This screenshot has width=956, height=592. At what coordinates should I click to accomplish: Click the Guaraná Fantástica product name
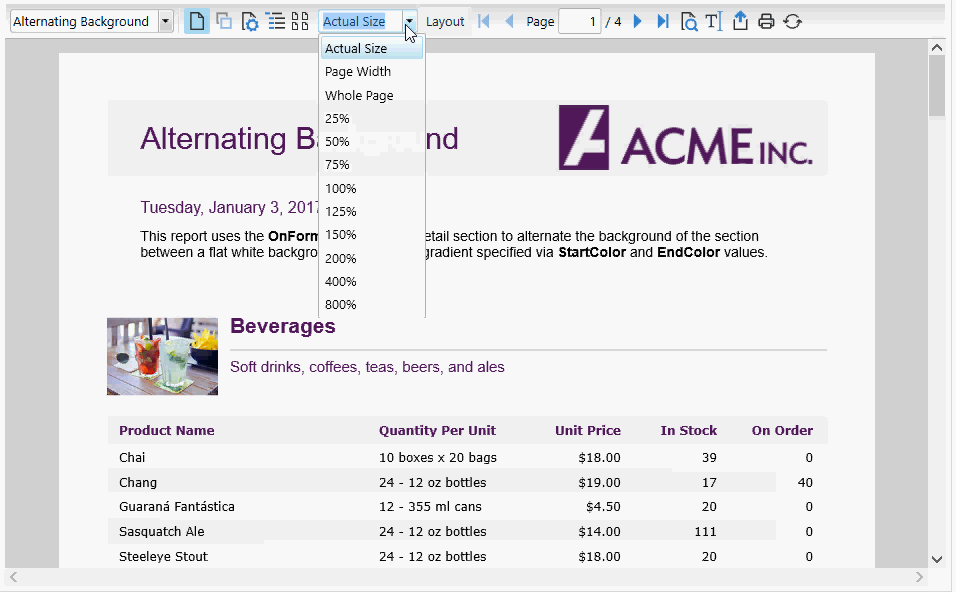point(177,507)
